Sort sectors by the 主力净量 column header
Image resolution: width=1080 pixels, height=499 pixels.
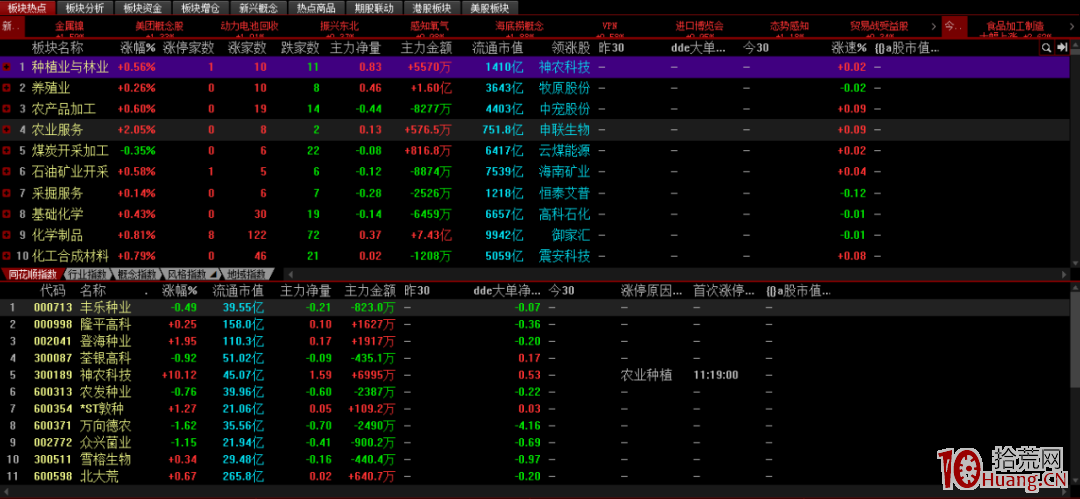click(x=355, y=48)
